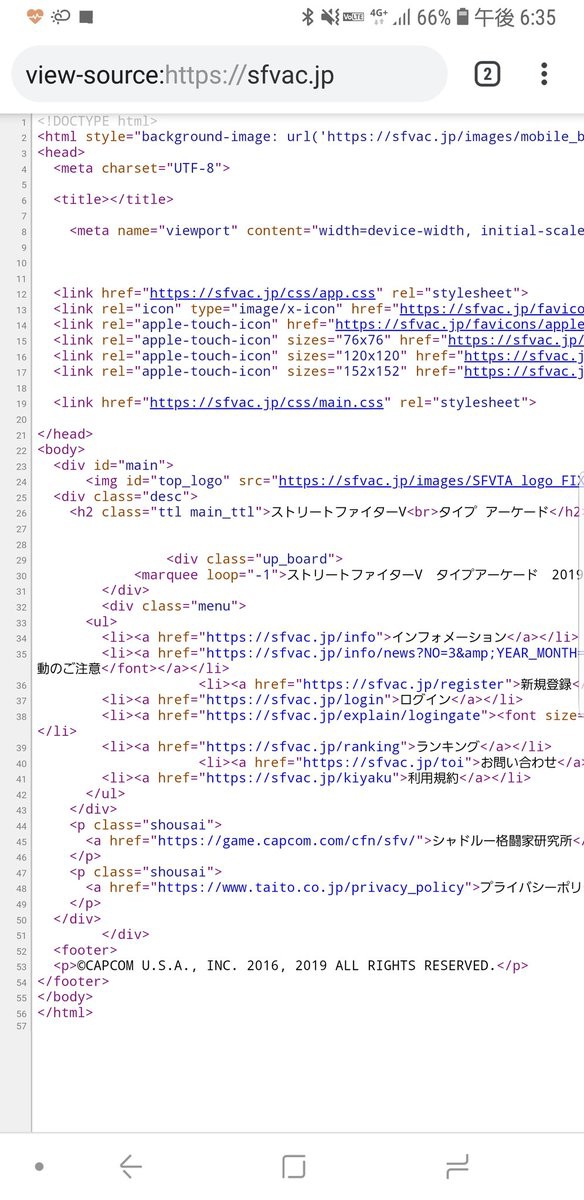This screenshot has width=584, height=1200.
Task: Open the Chrome three-dot overflow menu
Action: pyautogui.click(x=544, y=74)
